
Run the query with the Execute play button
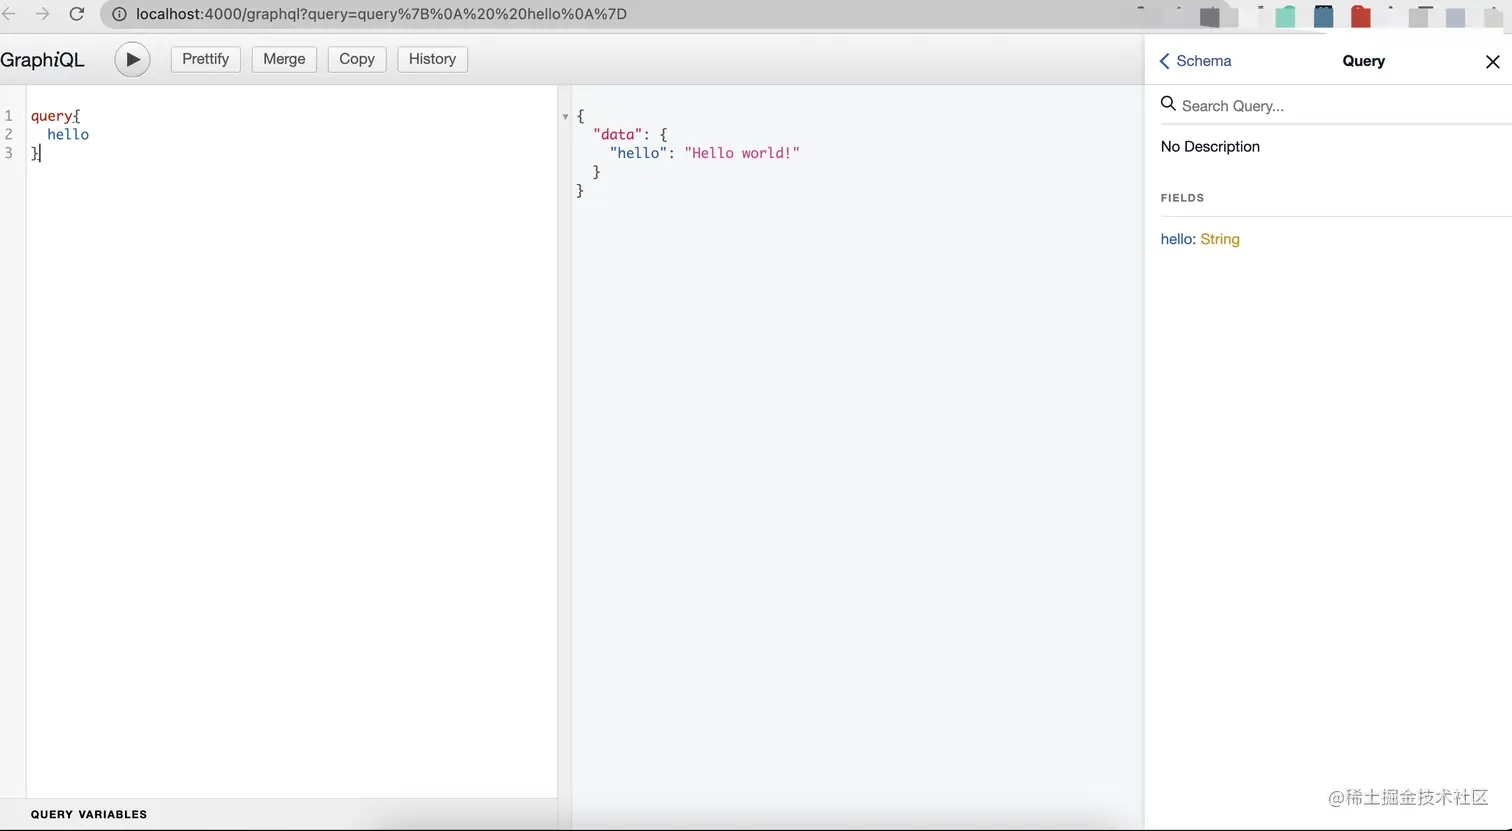132,59
